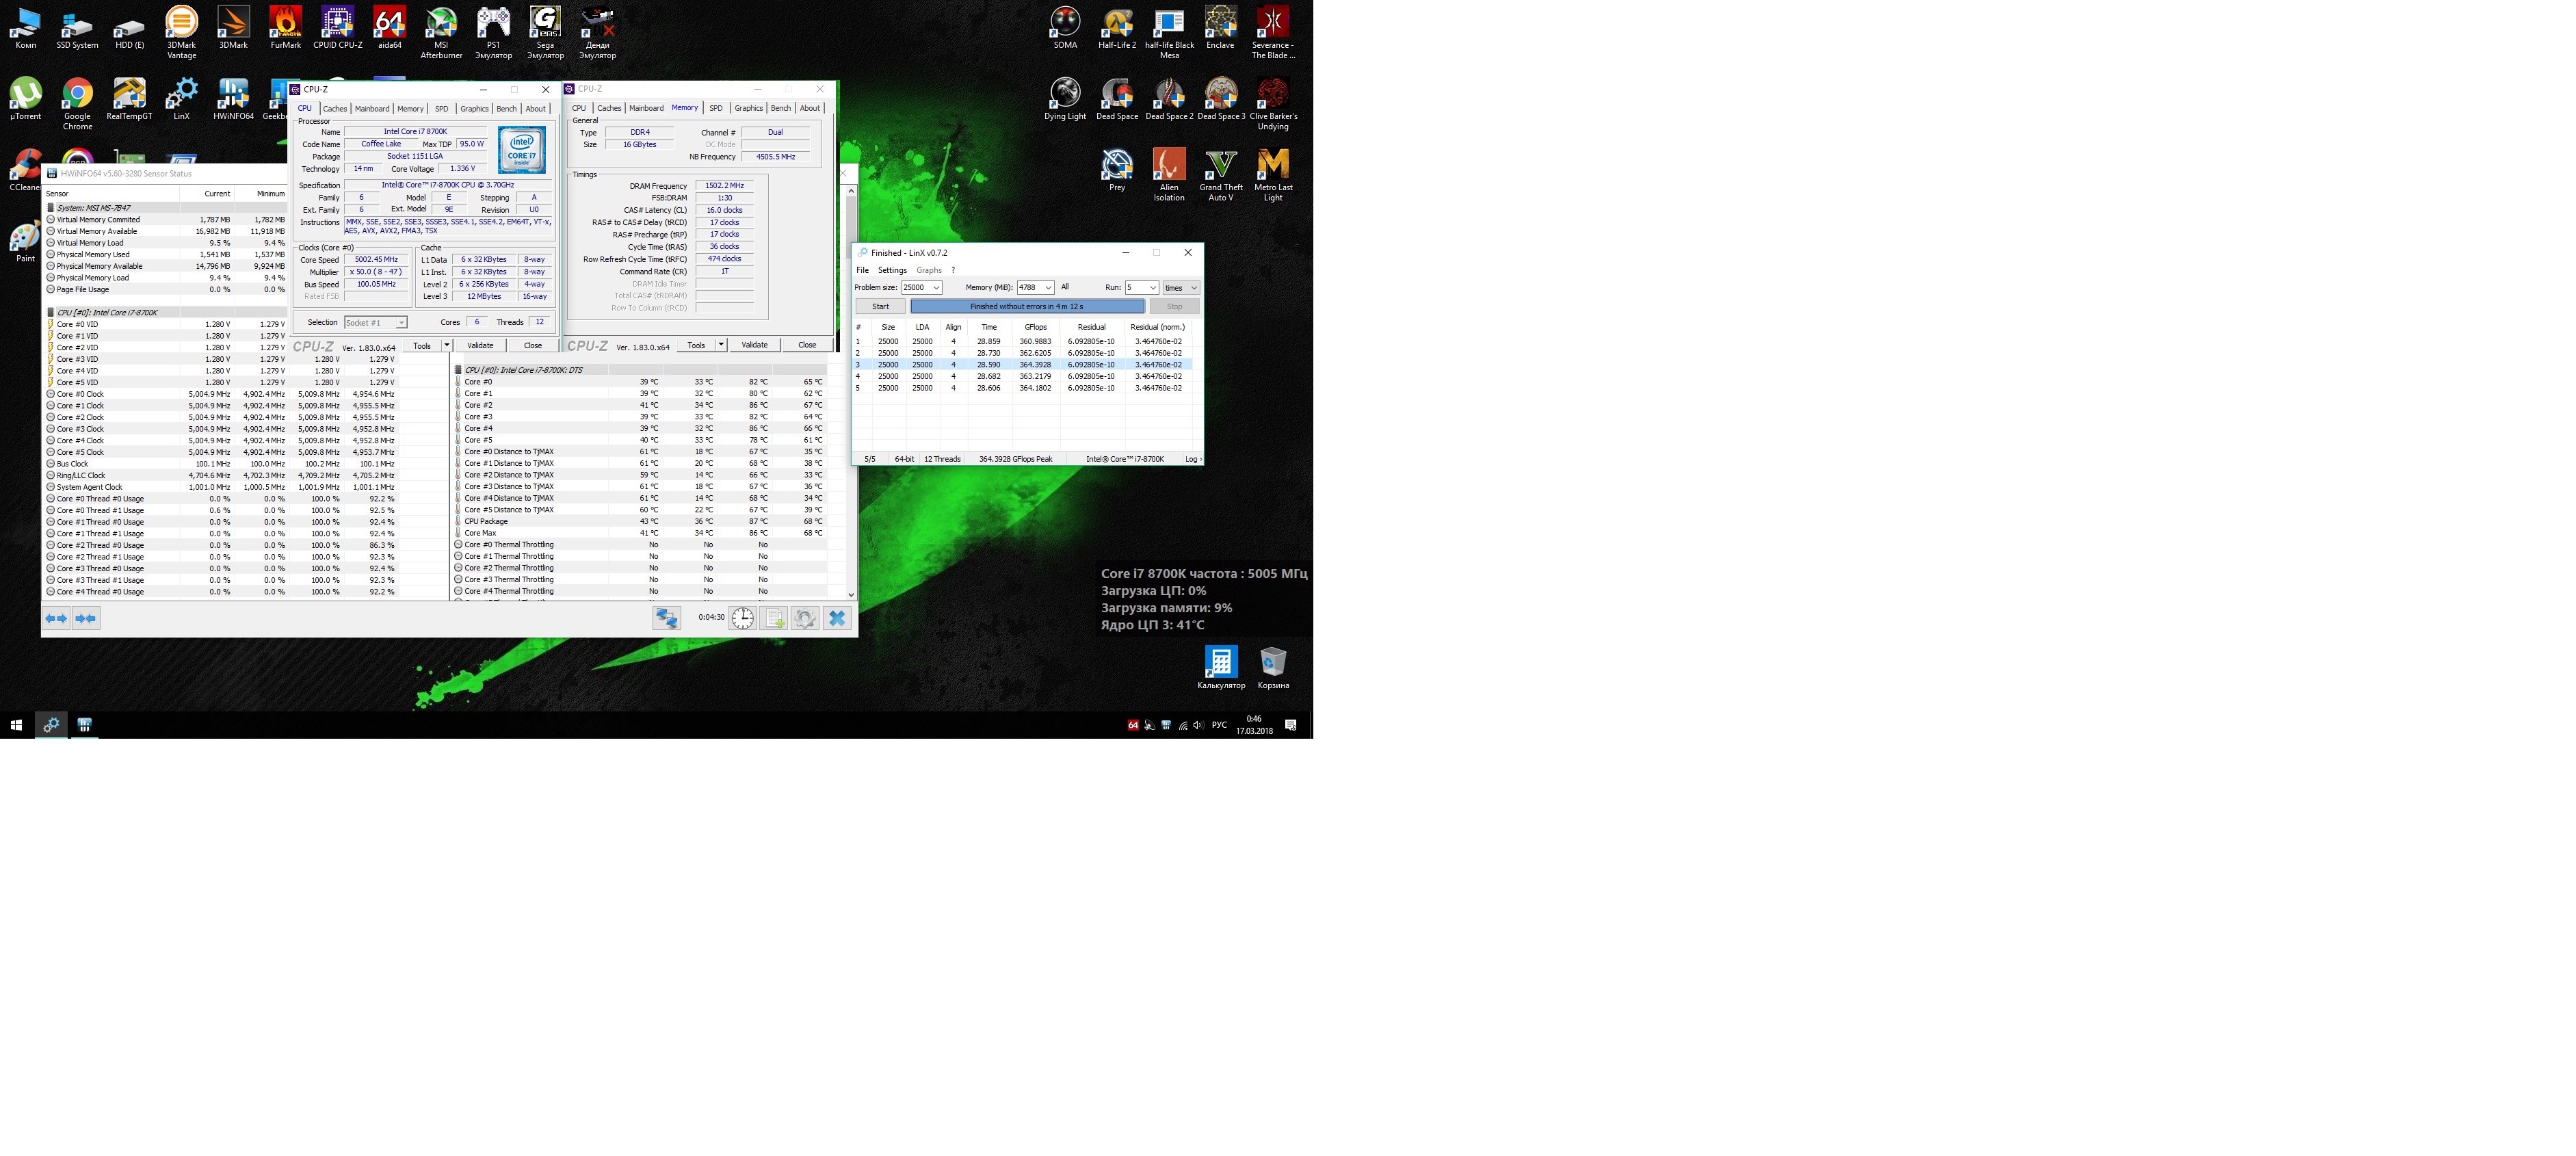Click Windows Start button on taskbar
The height and width of the screenshot is (1156, 2576).
click(16, 725)
